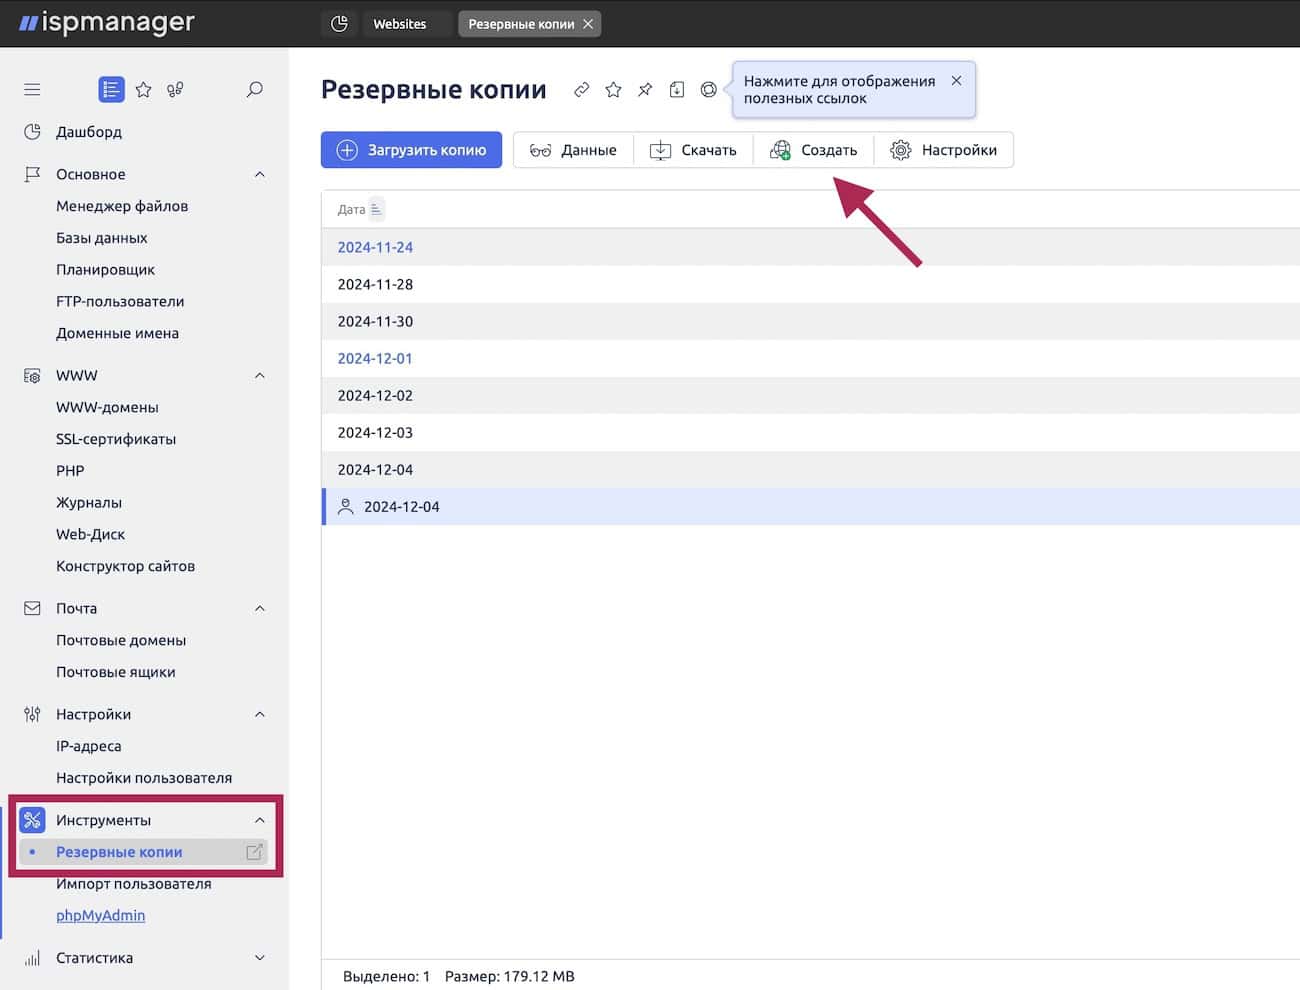Viewport: 1300px width, 990px height.
Task: Select the 2024-12-03 backup row
Action: tap(810, 432)
